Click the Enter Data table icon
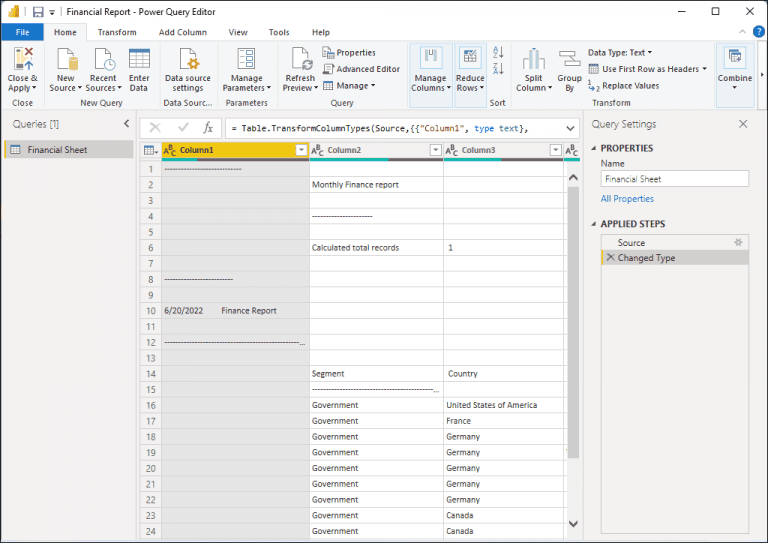 point(139,59)
